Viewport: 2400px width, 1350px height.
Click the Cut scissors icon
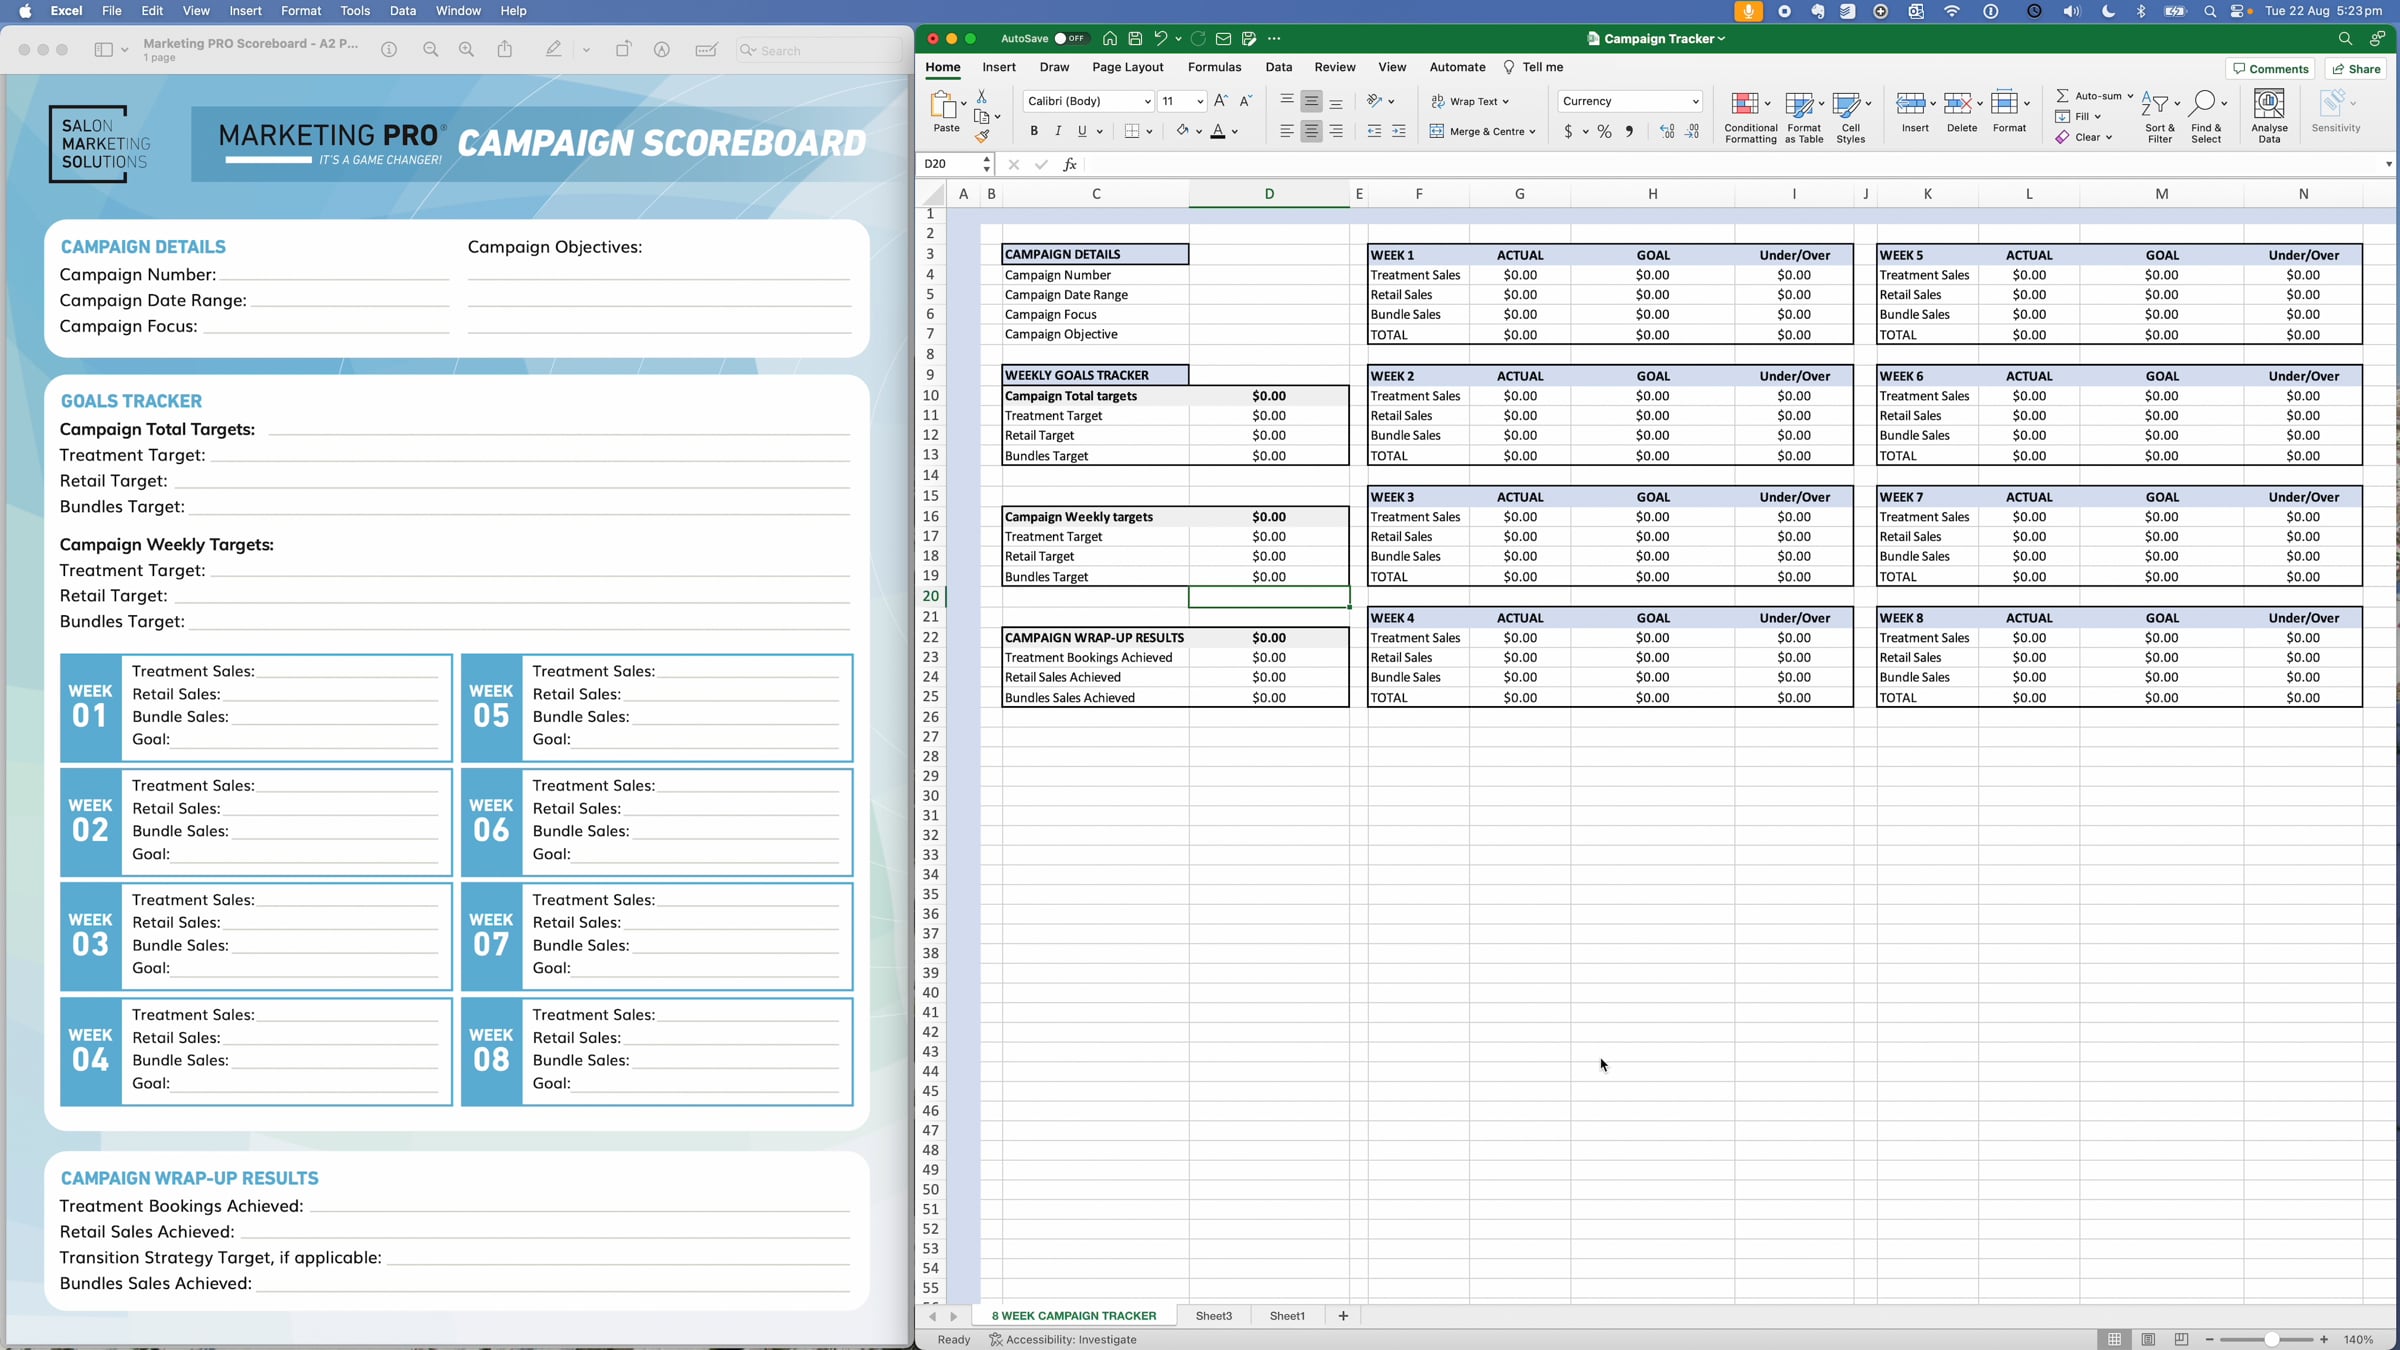[x=981, y=96]
